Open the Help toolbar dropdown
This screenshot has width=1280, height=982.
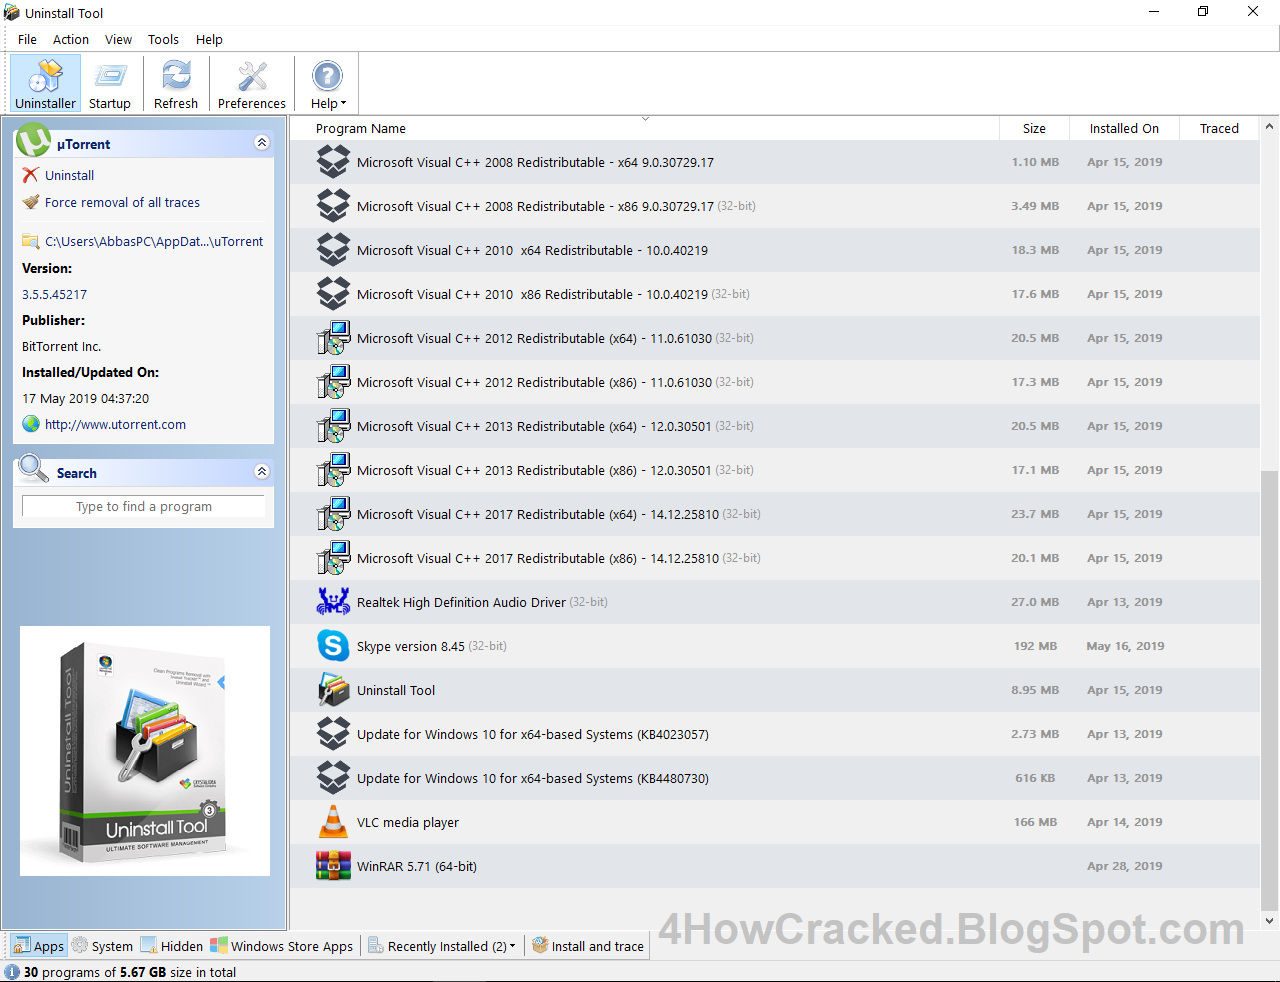328,84
